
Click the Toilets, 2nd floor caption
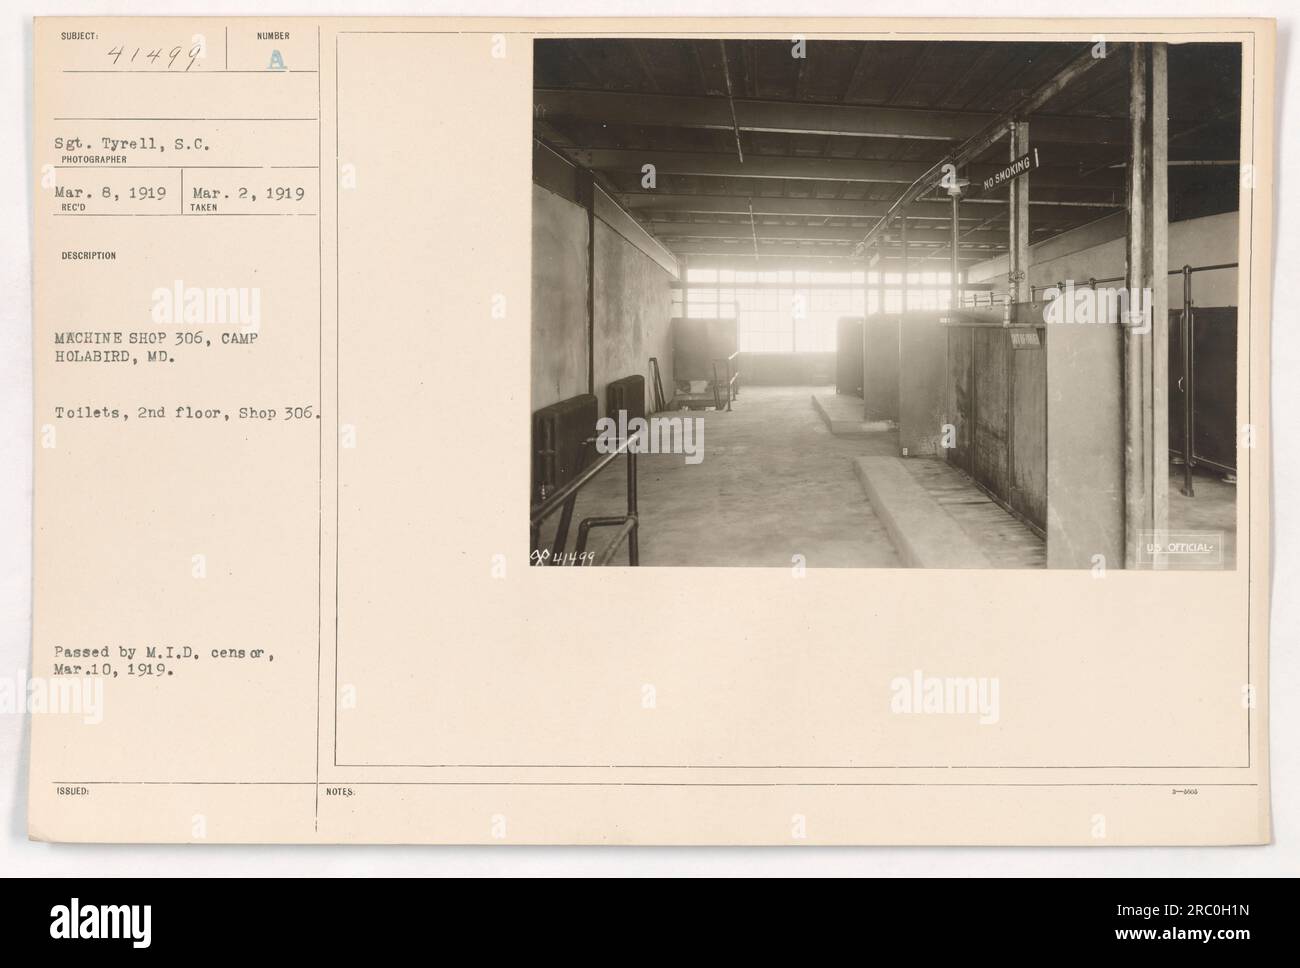coord(188,408)
